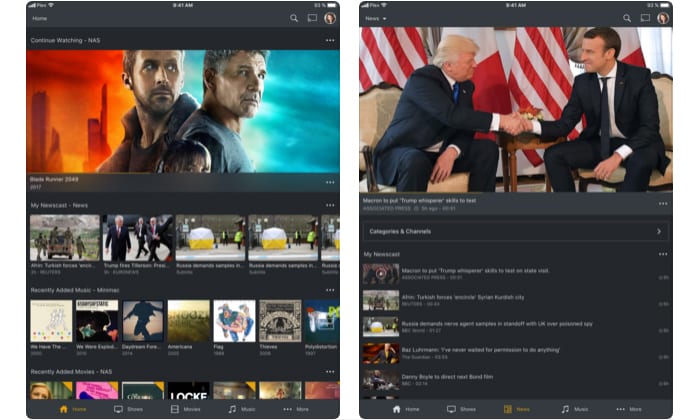Play the Blade Runner 2049 hero banner
Viewport: 700px width, 420px height.
click(183, 111)
